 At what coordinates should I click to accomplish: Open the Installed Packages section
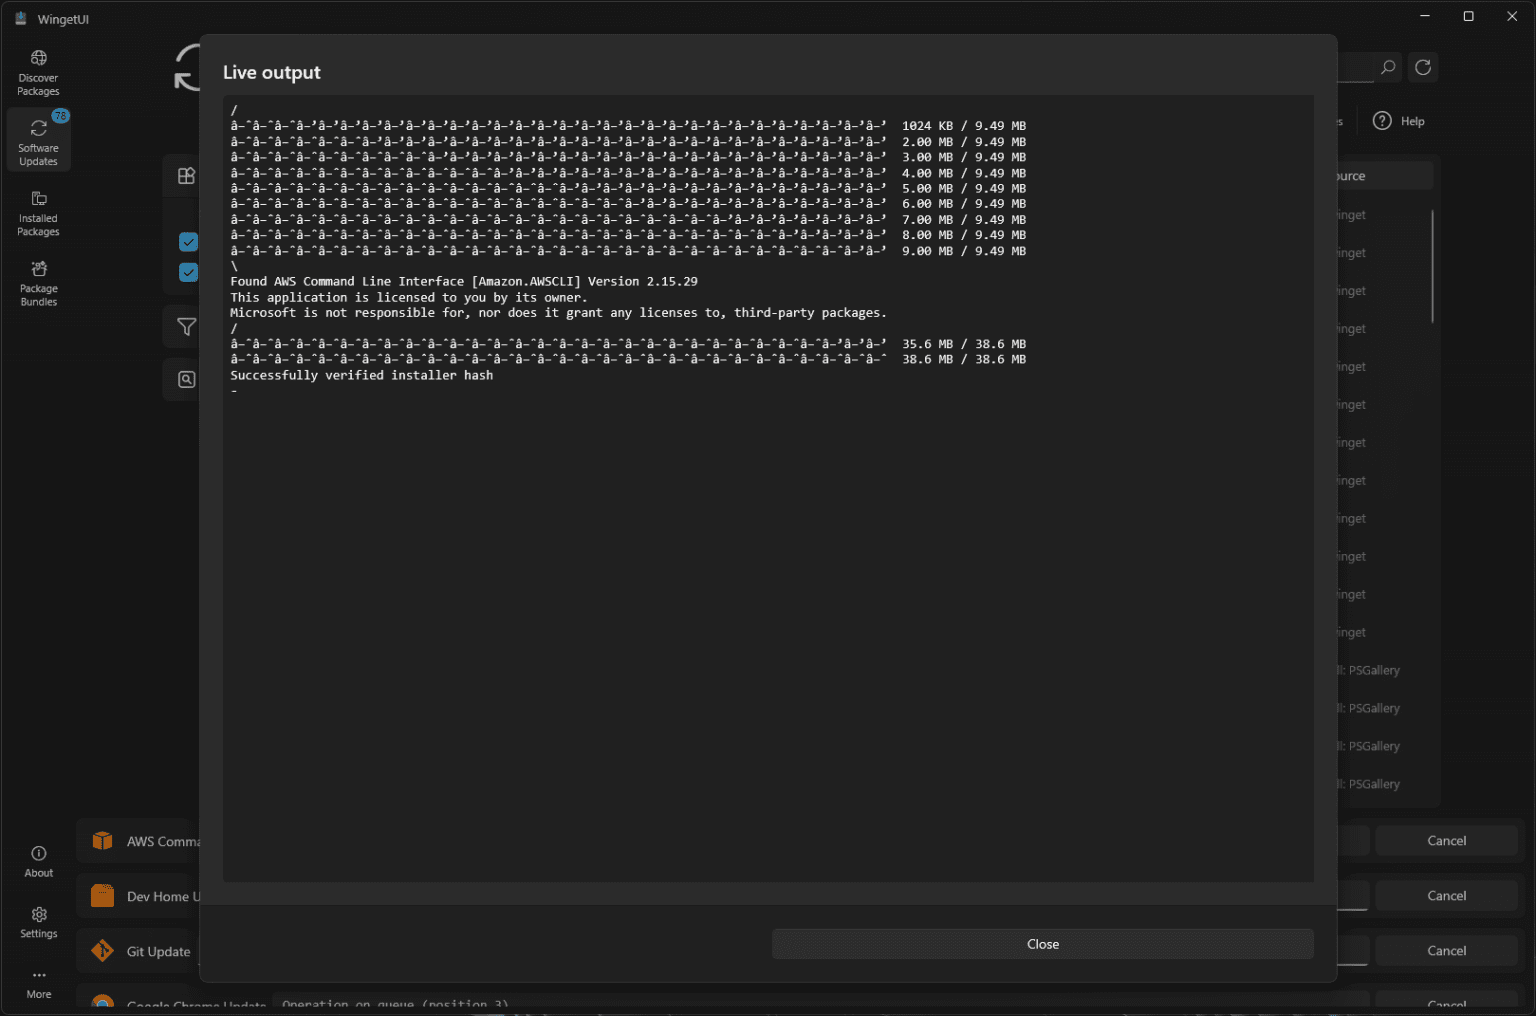point(38,212)
